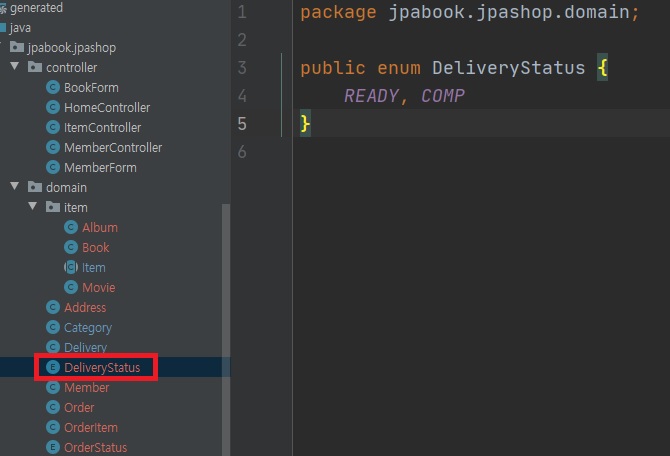Click the opening brace on line 3
The image size is (670, 456).
[x=602, y=68]
